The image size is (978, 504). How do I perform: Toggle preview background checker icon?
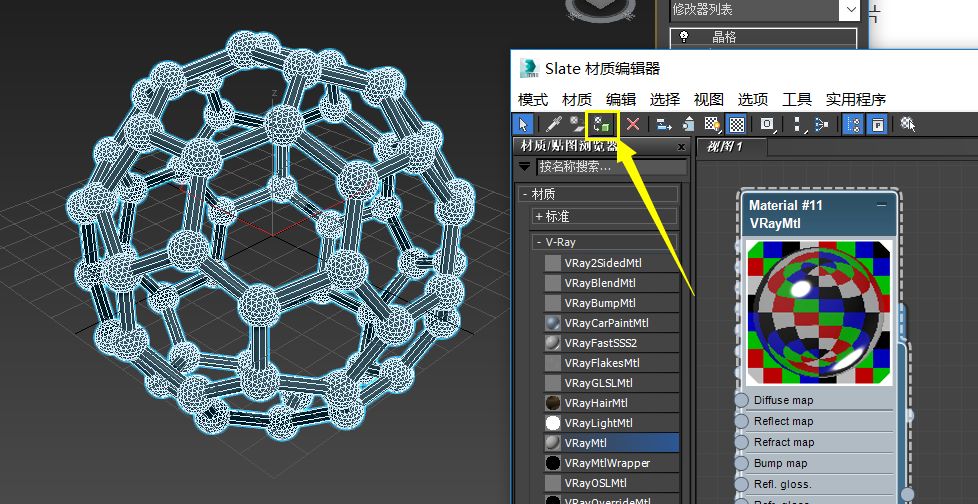737,124
